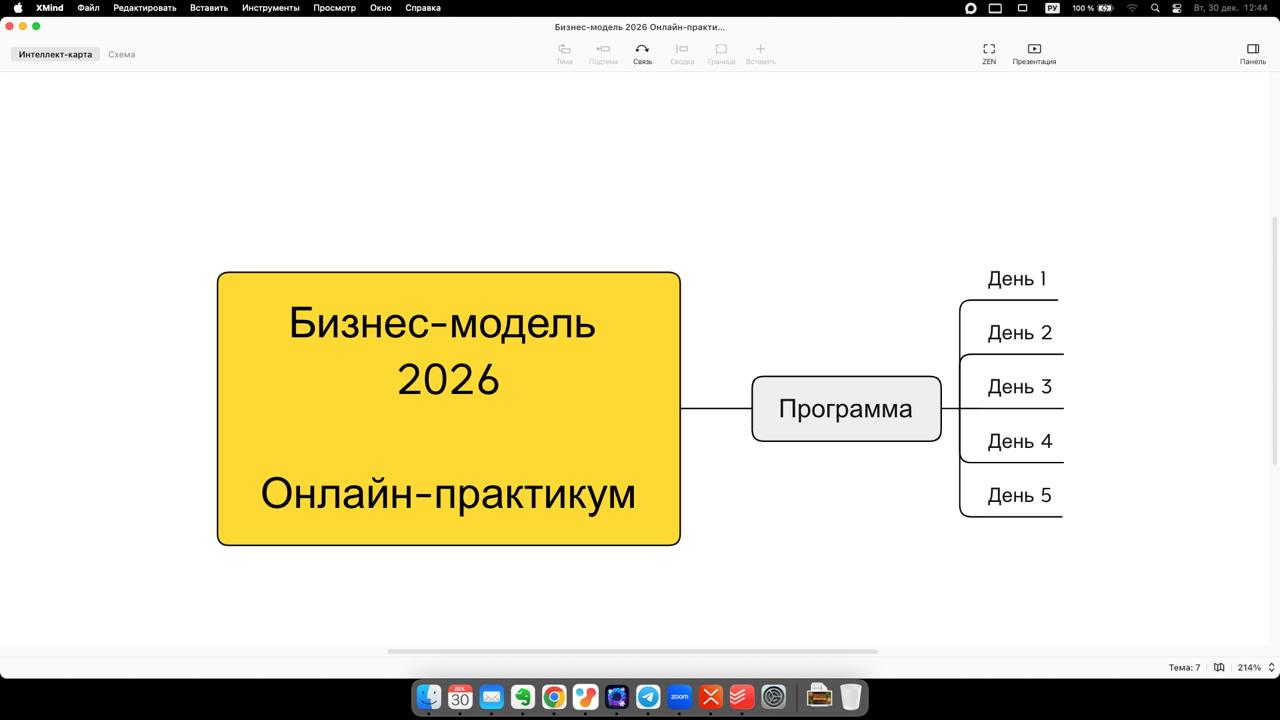Select the yellow Бизнес-модель 2026 central topic
The width and height of the screenshot is (1280, 720).
pos(448,409)
